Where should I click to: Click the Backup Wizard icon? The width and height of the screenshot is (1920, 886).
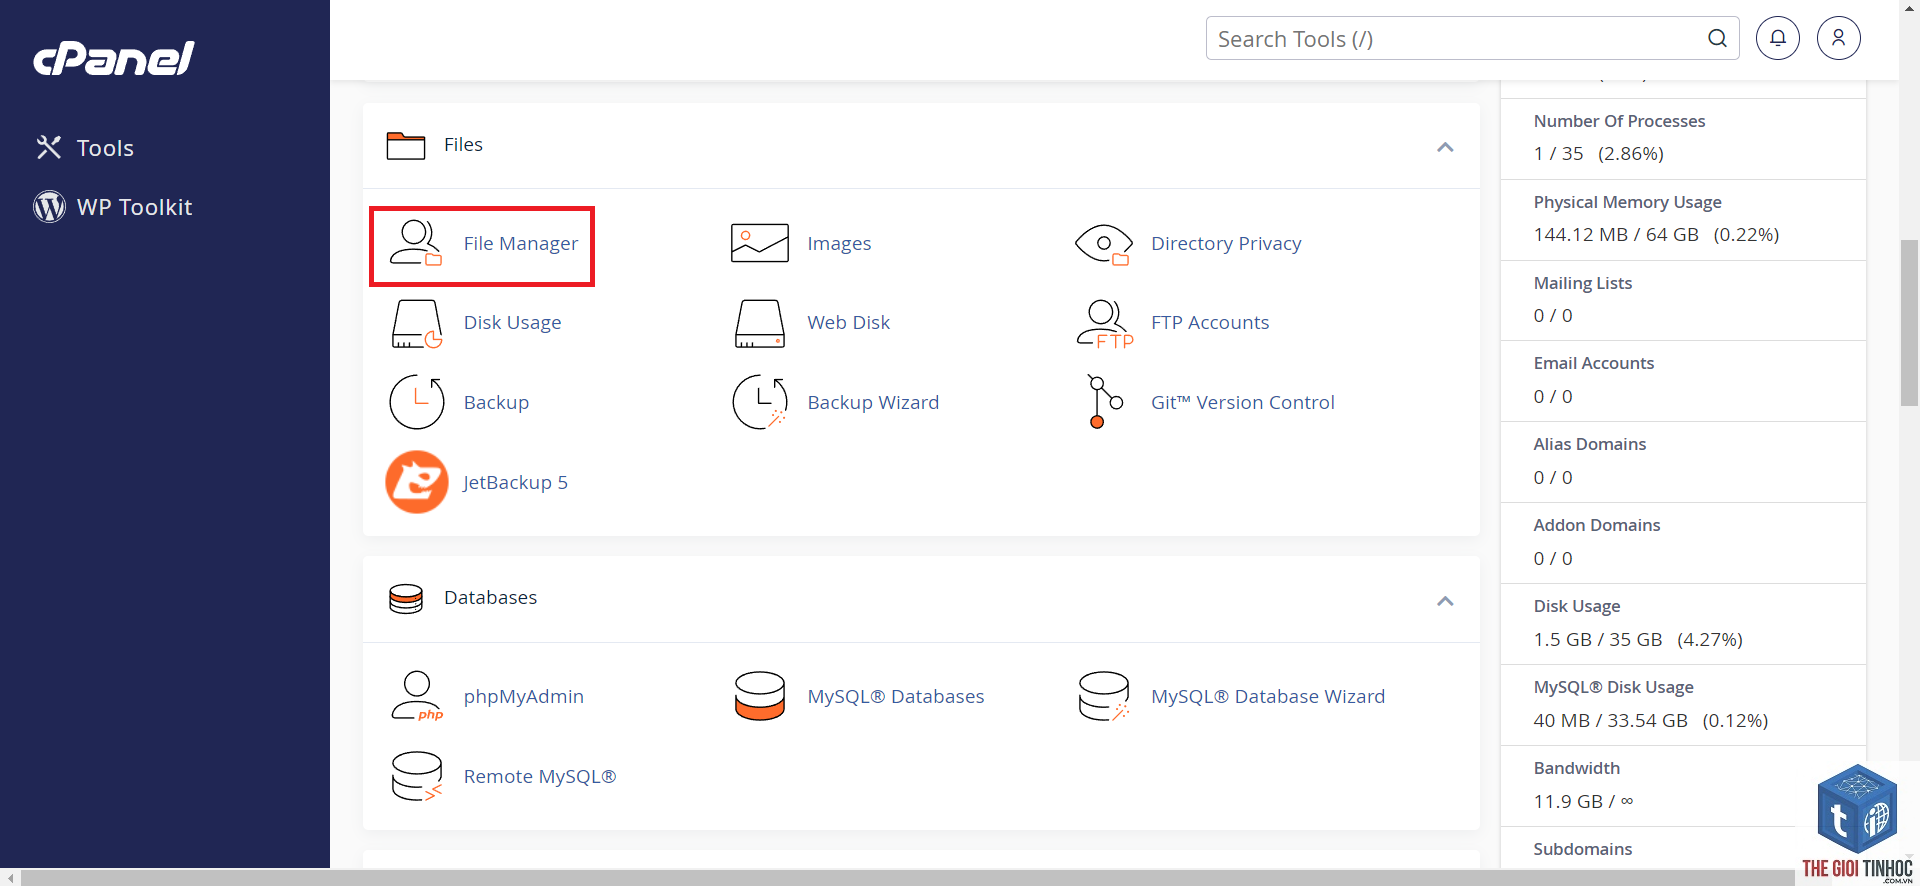tap(760, 402)
